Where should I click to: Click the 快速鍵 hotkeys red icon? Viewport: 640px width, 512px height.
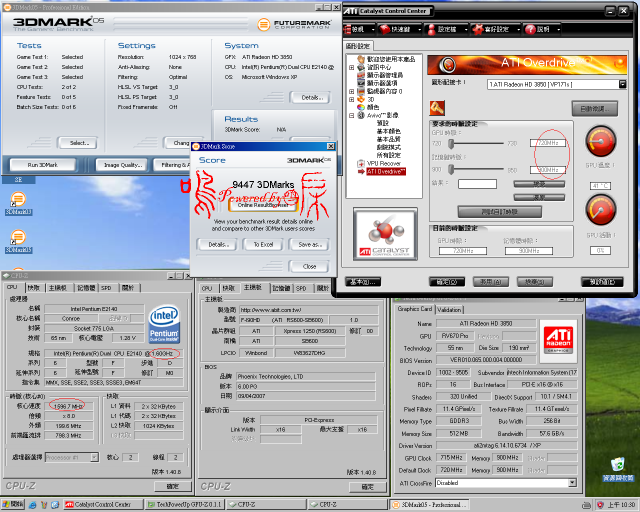click(384, 29)
